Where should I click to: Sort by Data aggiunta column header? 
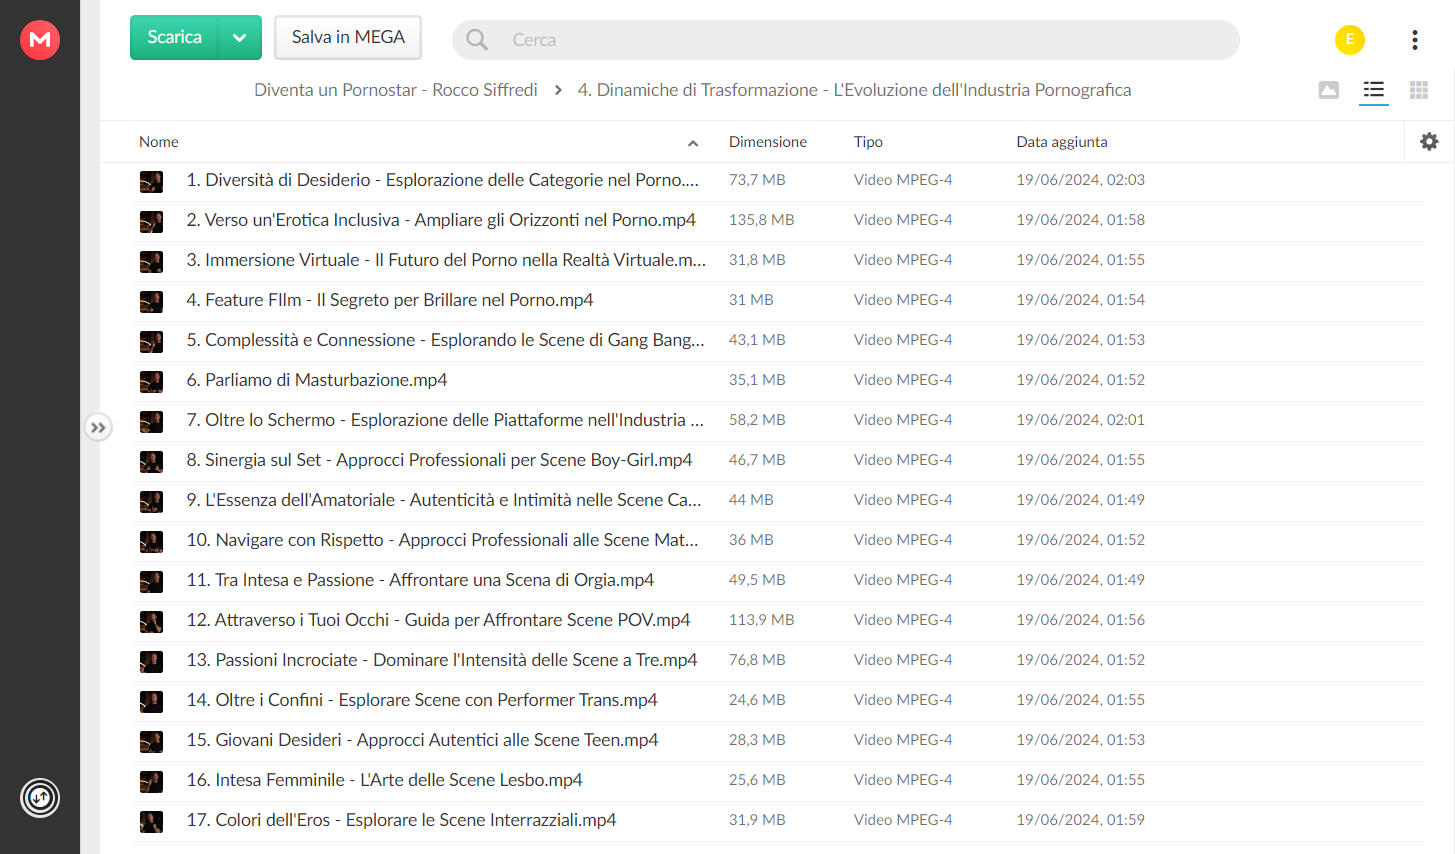click(x=1062, y=142)
